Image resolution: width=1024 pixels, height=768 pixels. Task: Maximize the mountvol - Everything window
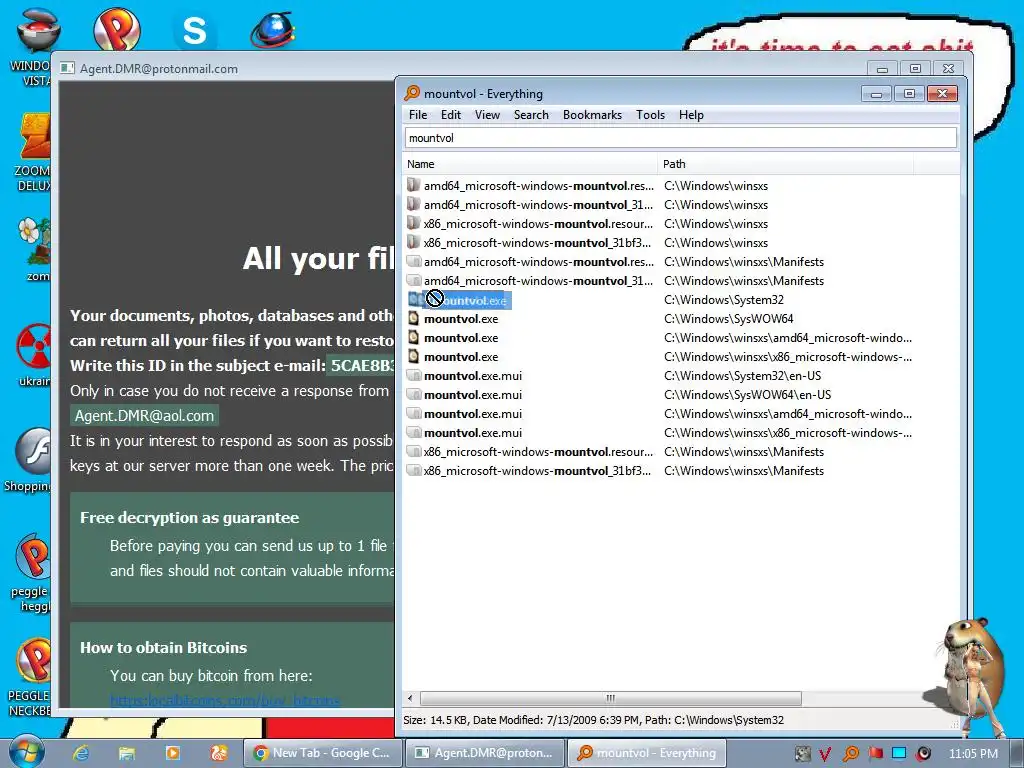pos(909,94)
